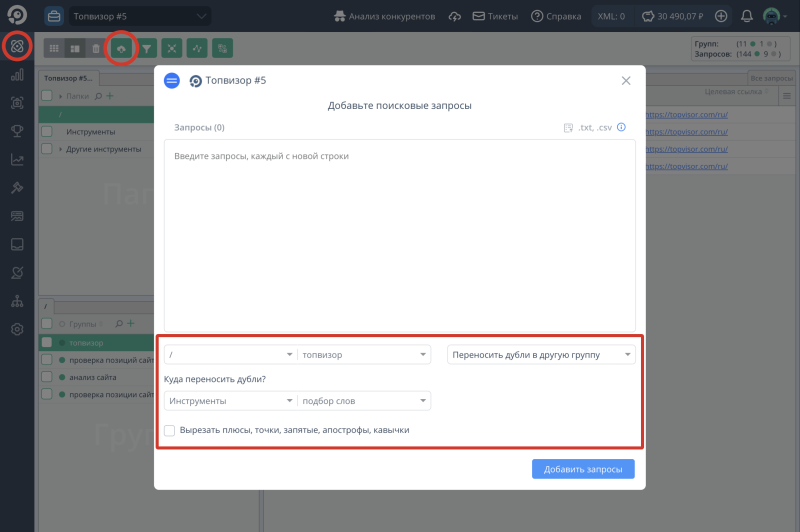
Task: Click the file upload .txt, .csv icon
Action: [x=568, y=128]
